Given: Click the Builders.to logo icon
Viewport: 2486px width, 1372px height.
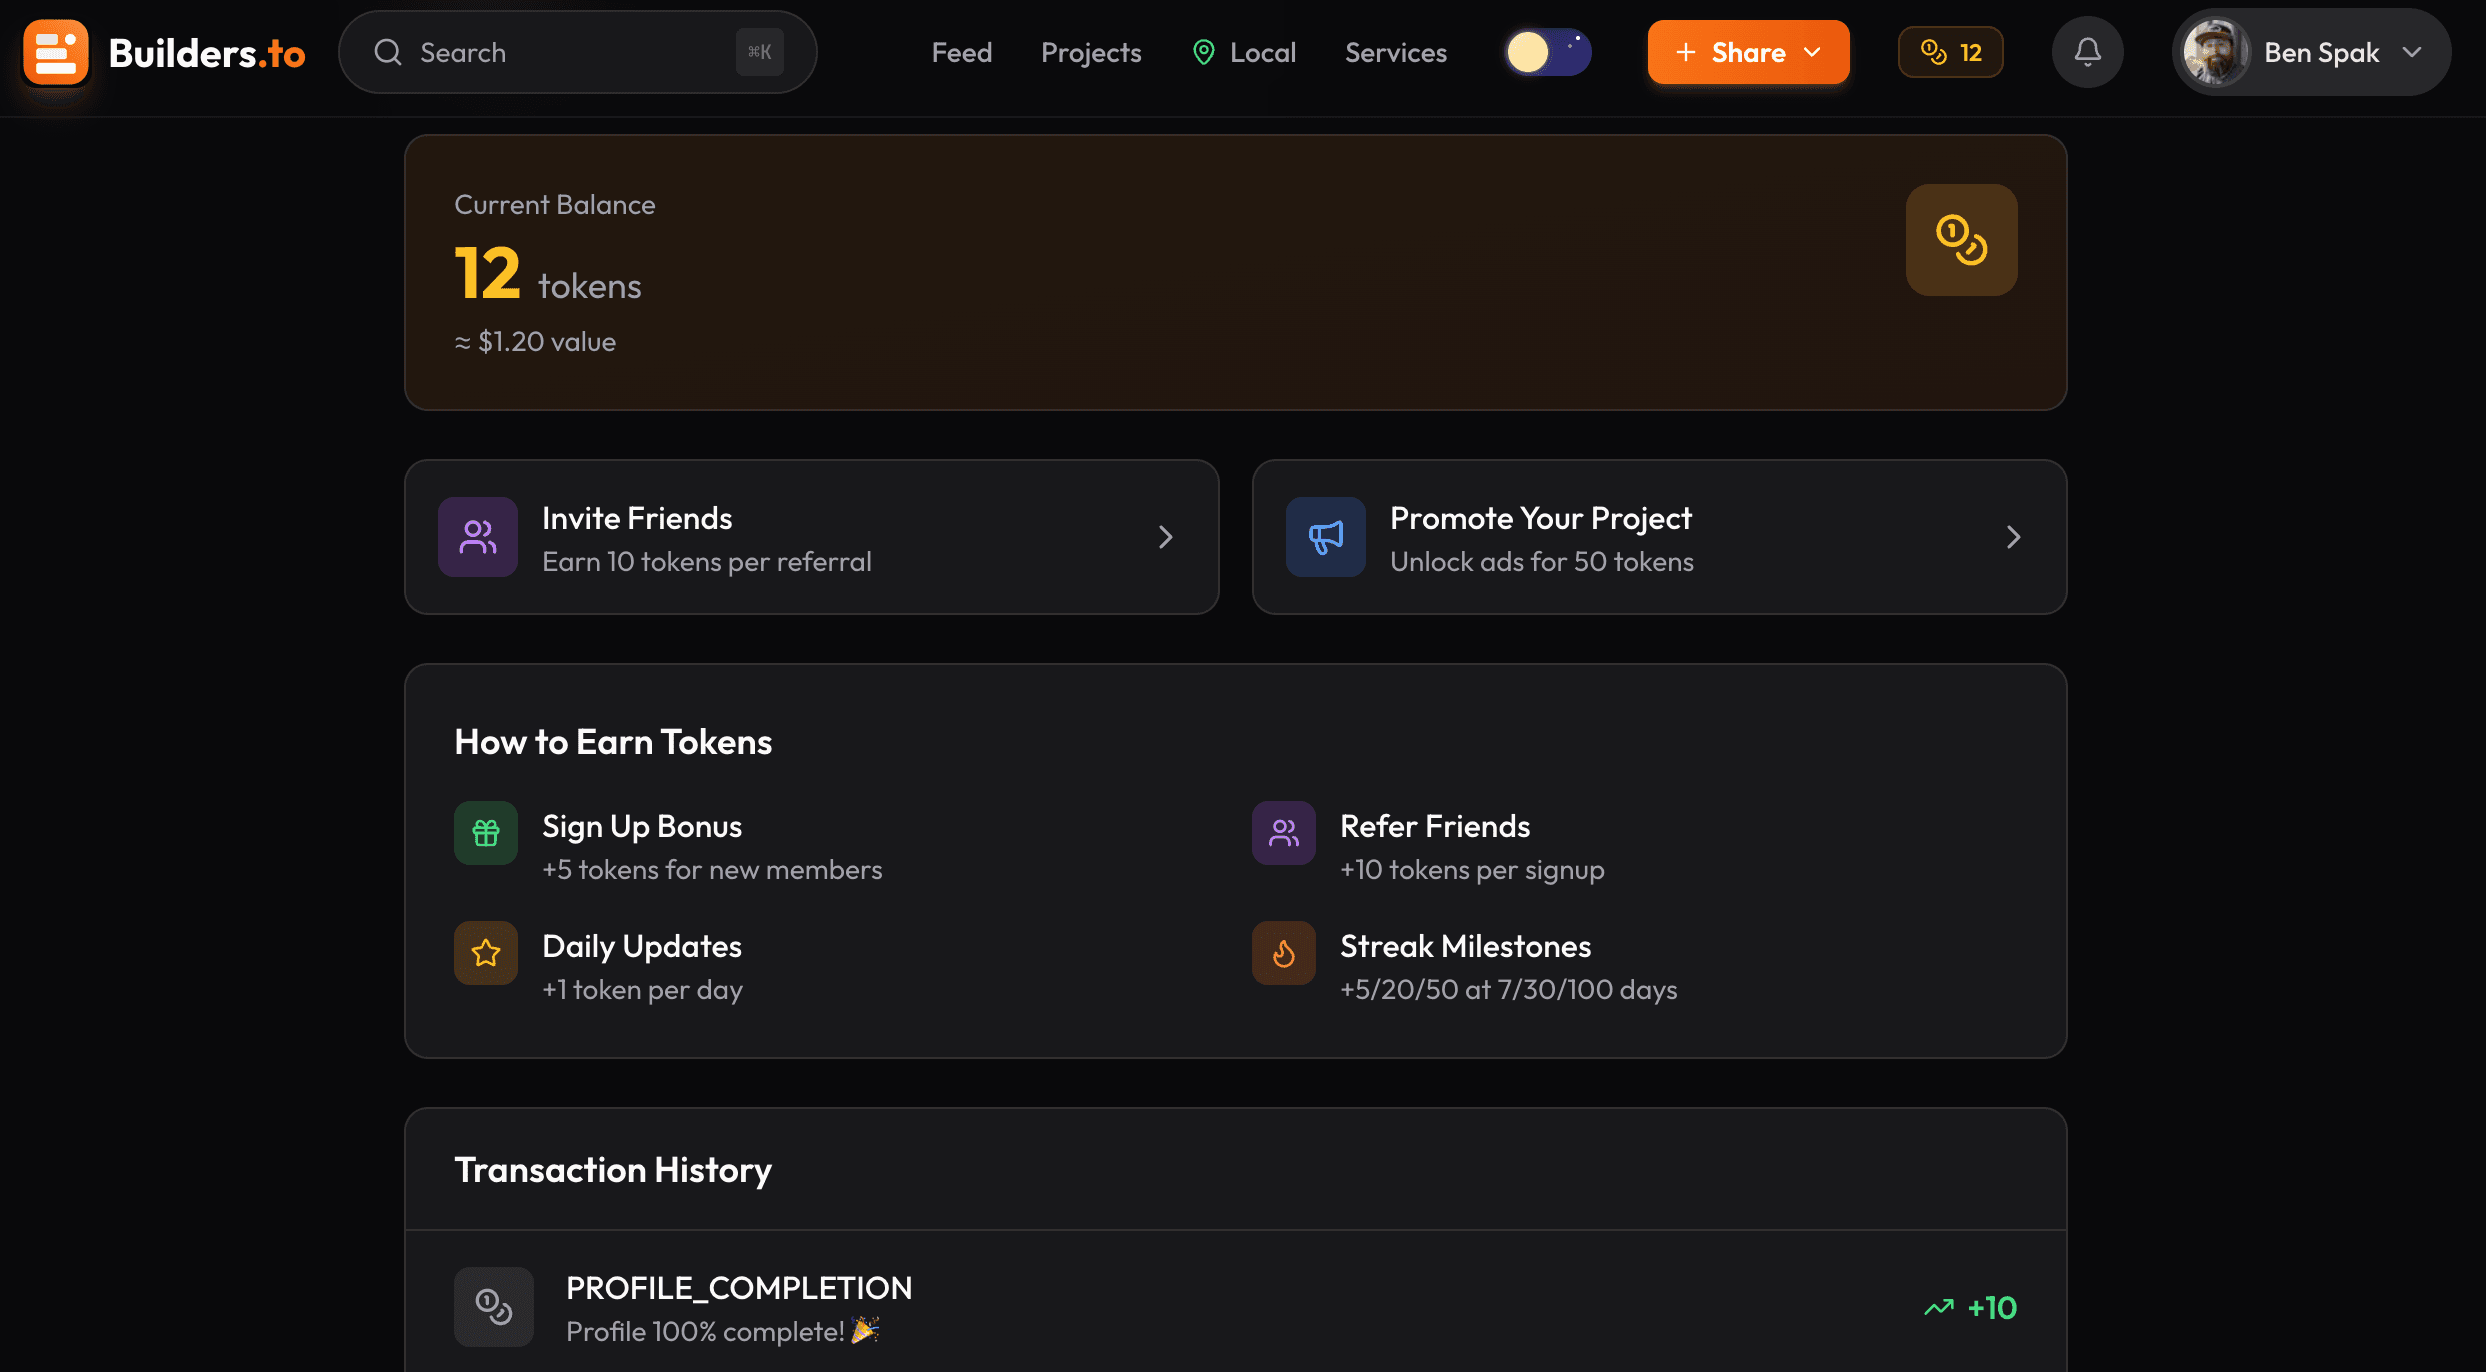Looking at the screenshot, I should [x=56, y=52].
